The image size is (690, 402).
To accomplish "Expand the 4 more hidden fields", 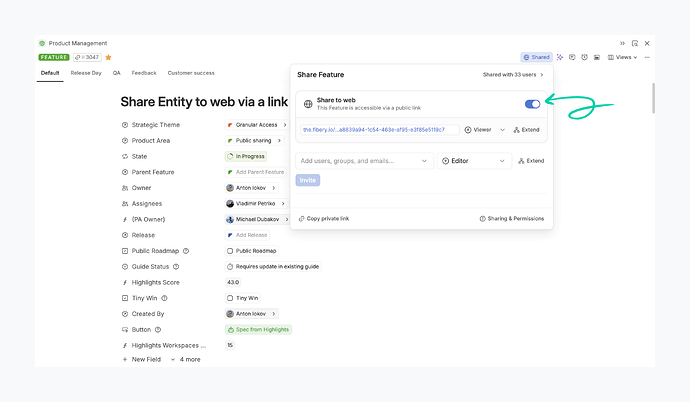I will [x=185, y=359].
